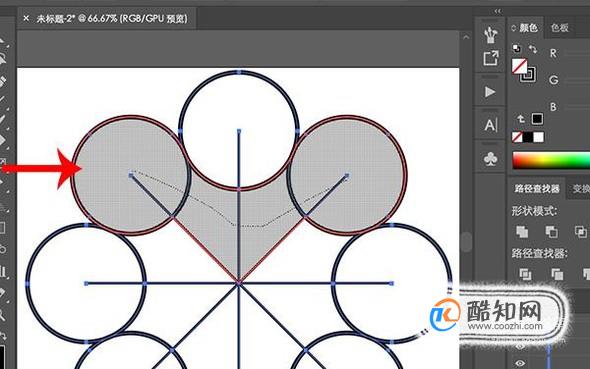Image resolution: width=590 pixels, height=369 pixels.
Task: Switch to the 色板 swatches tab
Action: [x=560, y=28]
